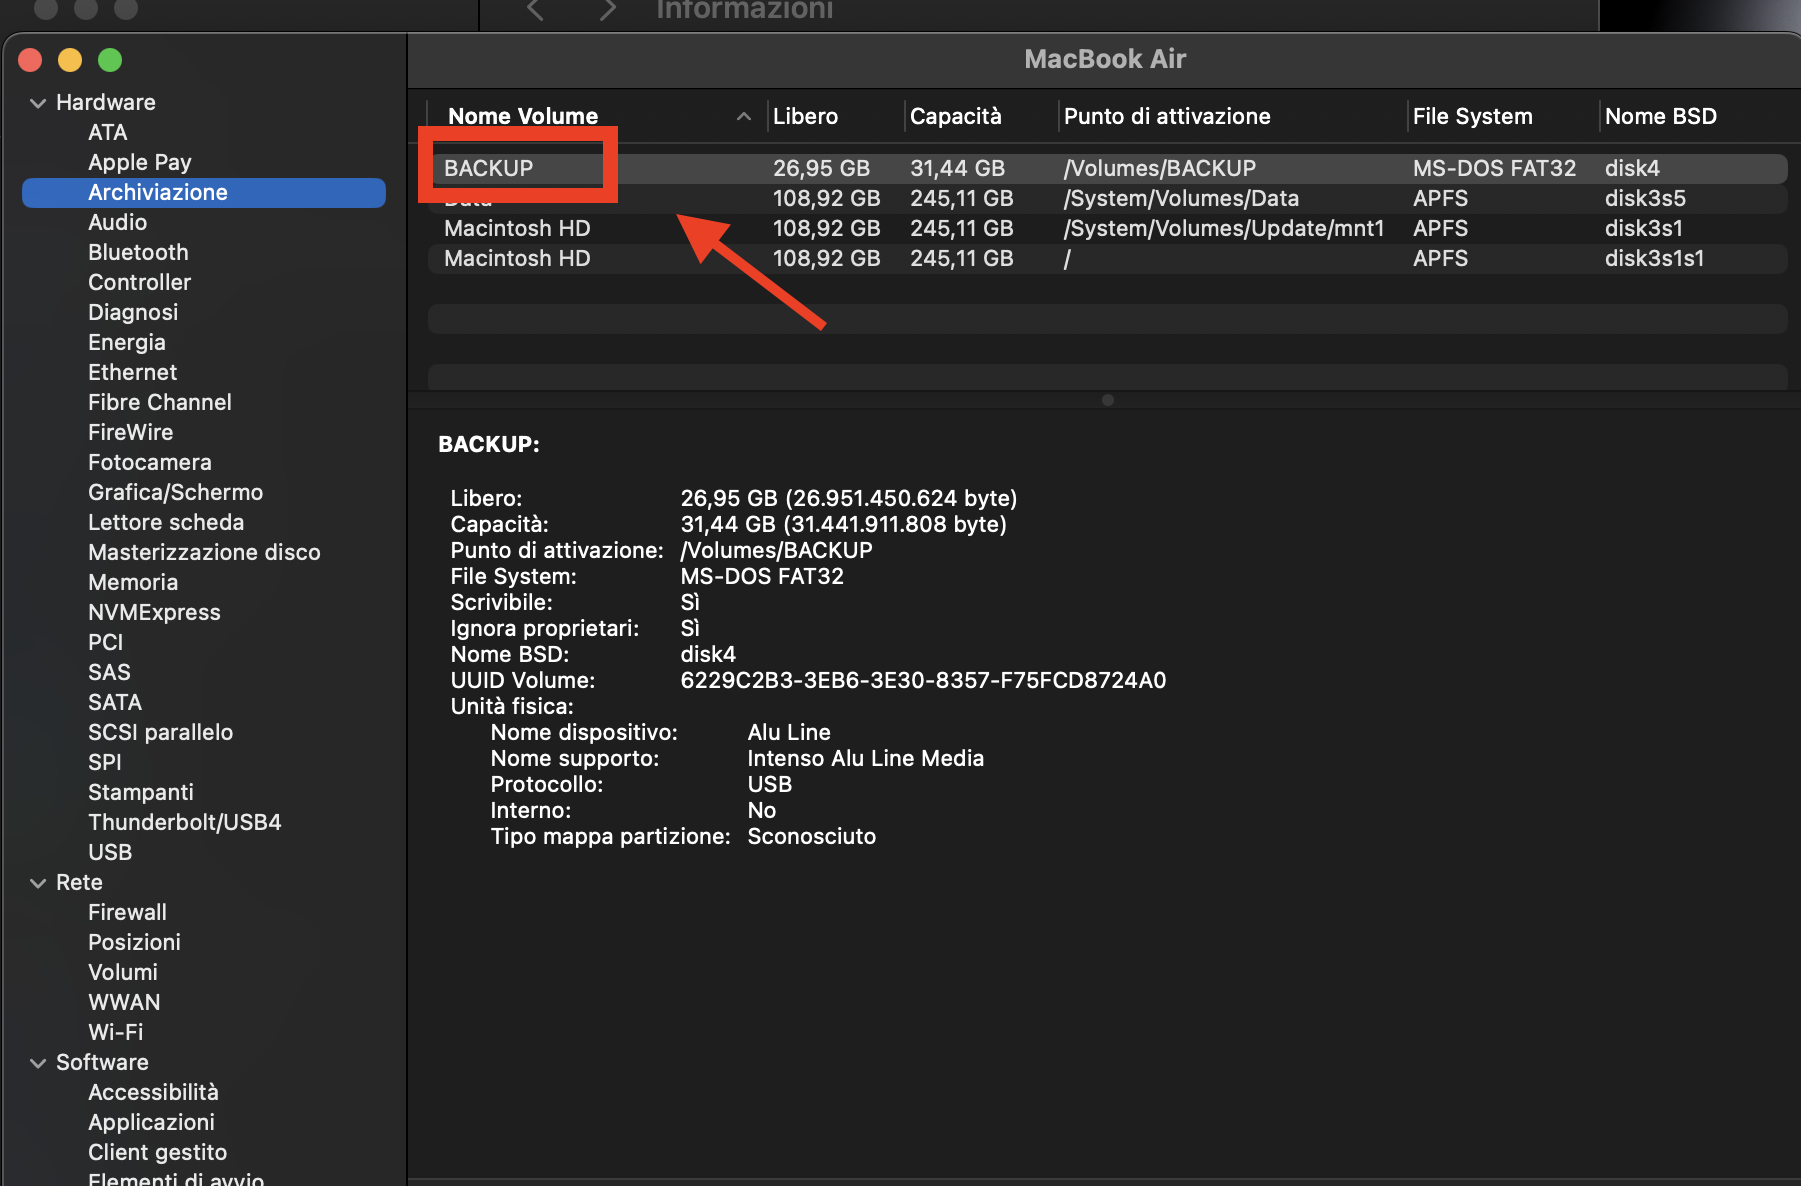Select Macintosh HD volume on disk3s1
The image size is (1801, 1186).
[517, 228]
